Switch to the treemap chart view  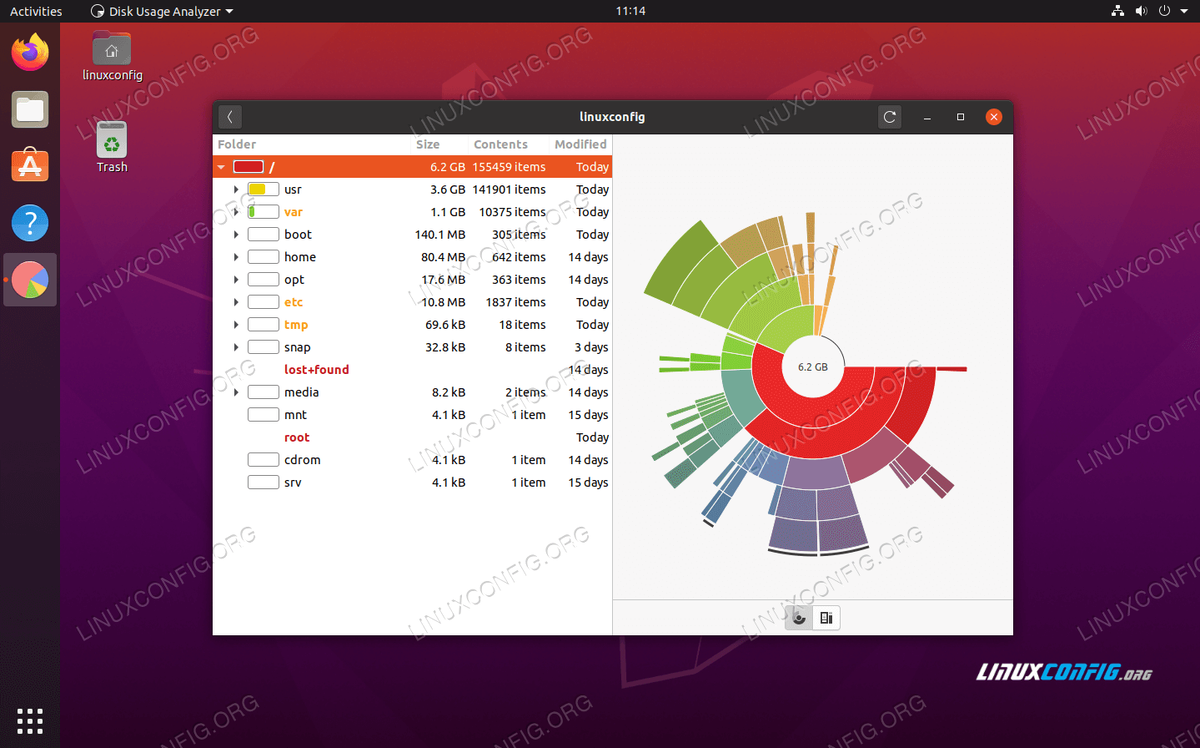coord(826,618)
